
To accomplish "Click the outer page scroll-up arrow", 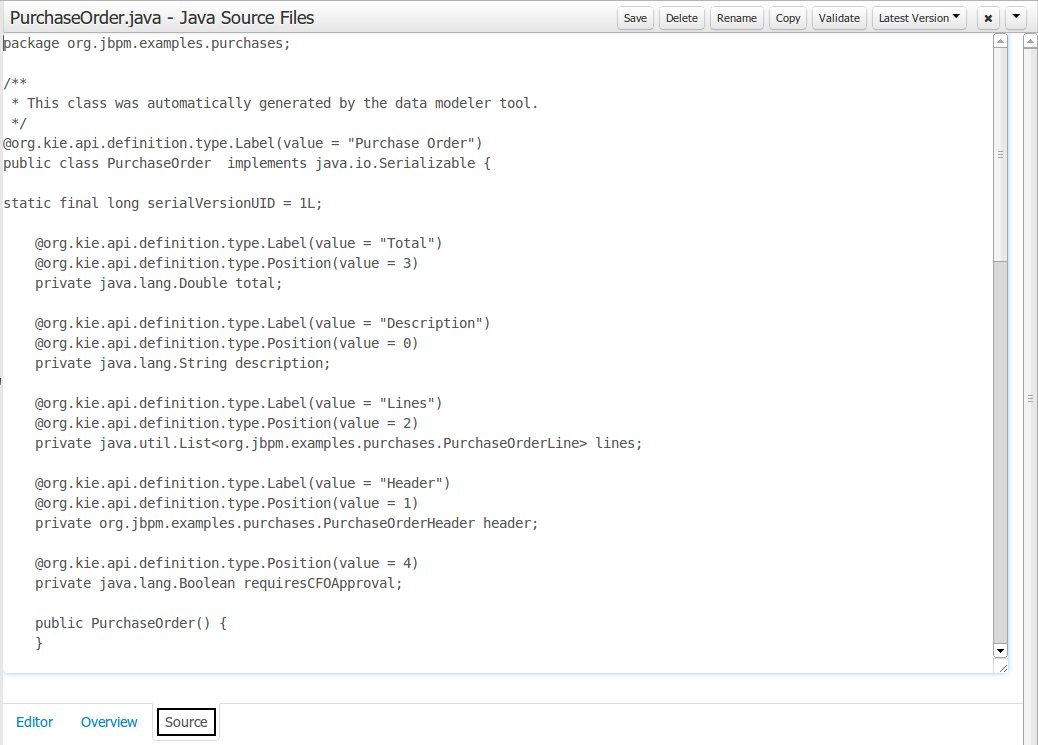I will coord(1030,41).
